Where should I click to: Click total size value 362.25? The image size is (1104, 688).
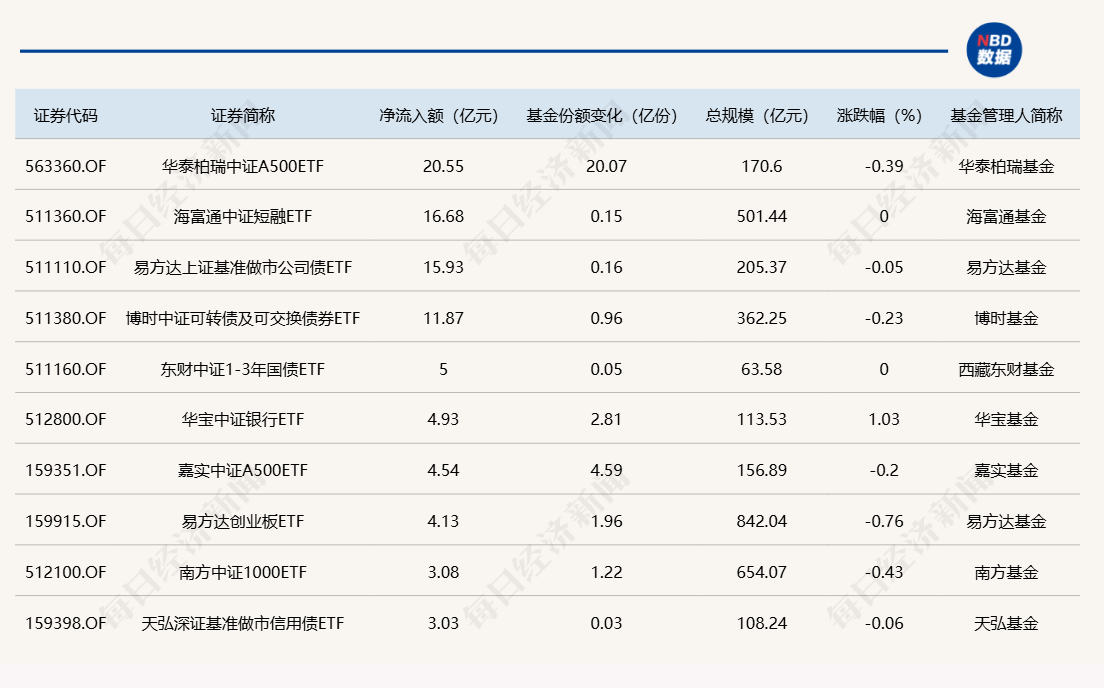pos(762,318)
